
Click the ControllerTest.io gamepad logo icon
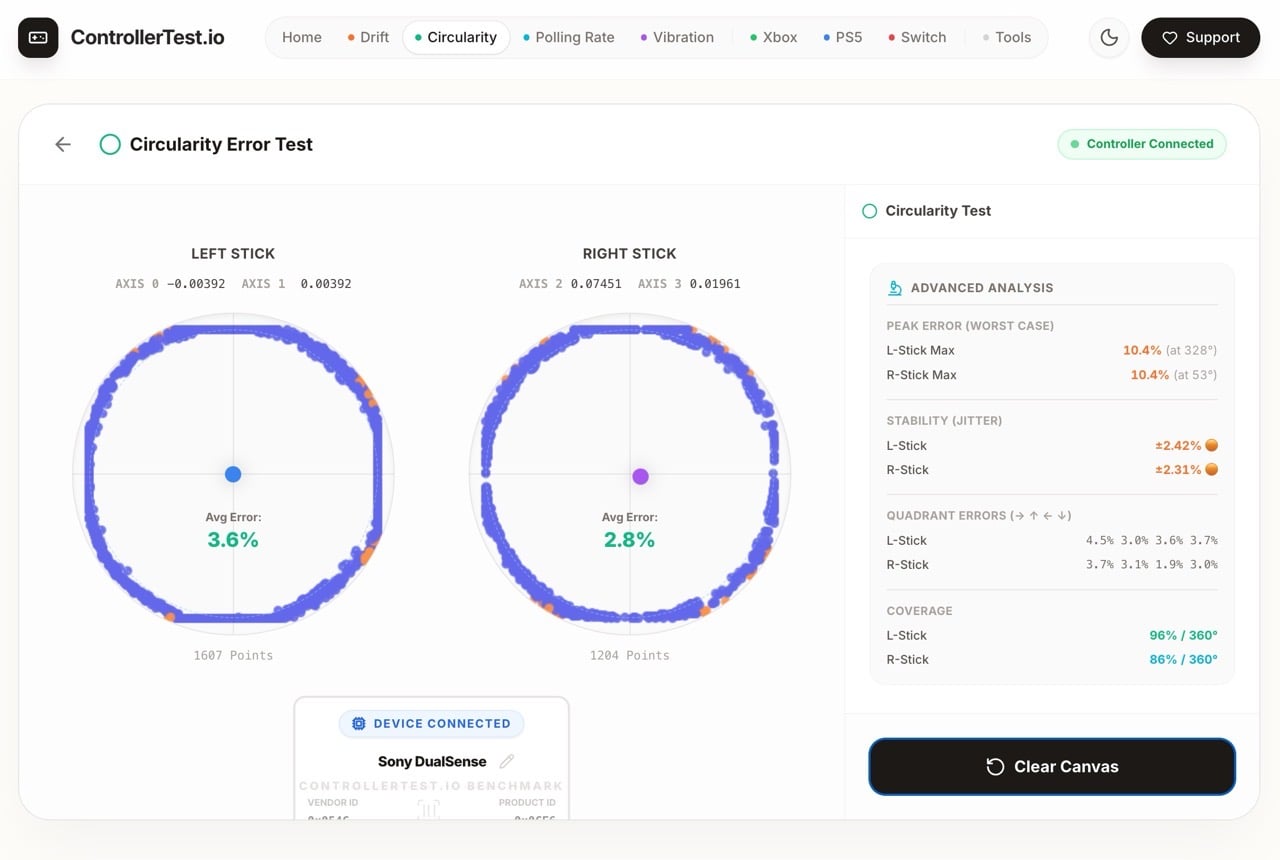pos(37,36)
